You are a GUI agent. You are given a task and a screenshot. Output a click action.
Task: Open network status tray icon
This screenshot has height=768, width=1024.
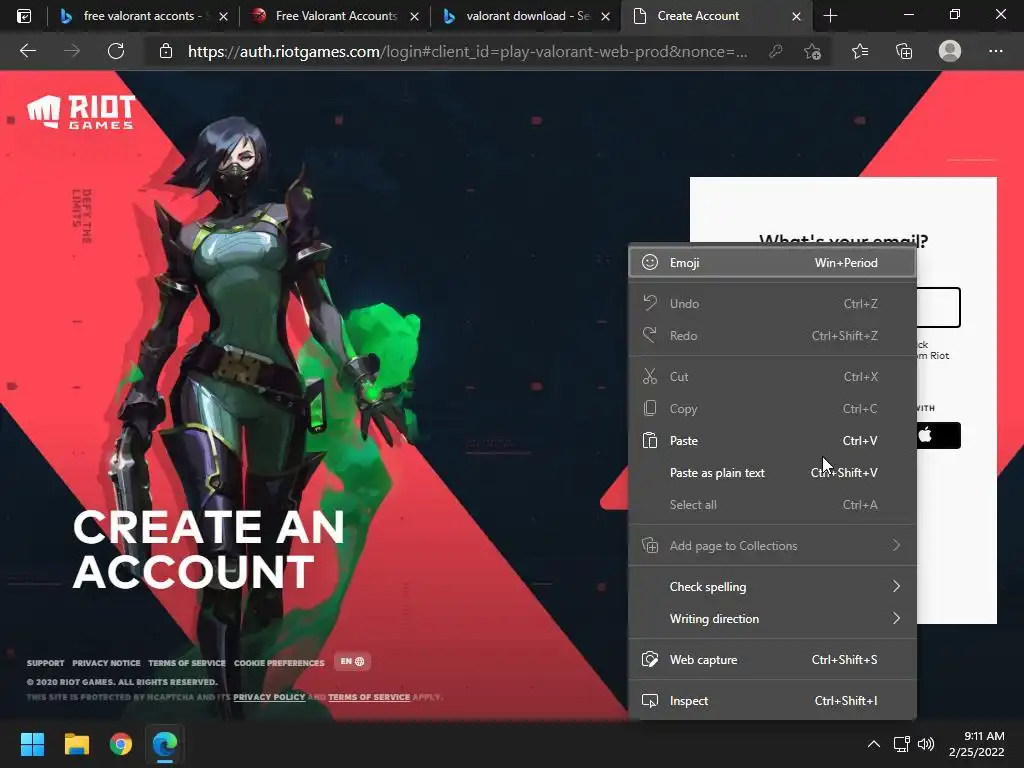click(x=902, y=744)
